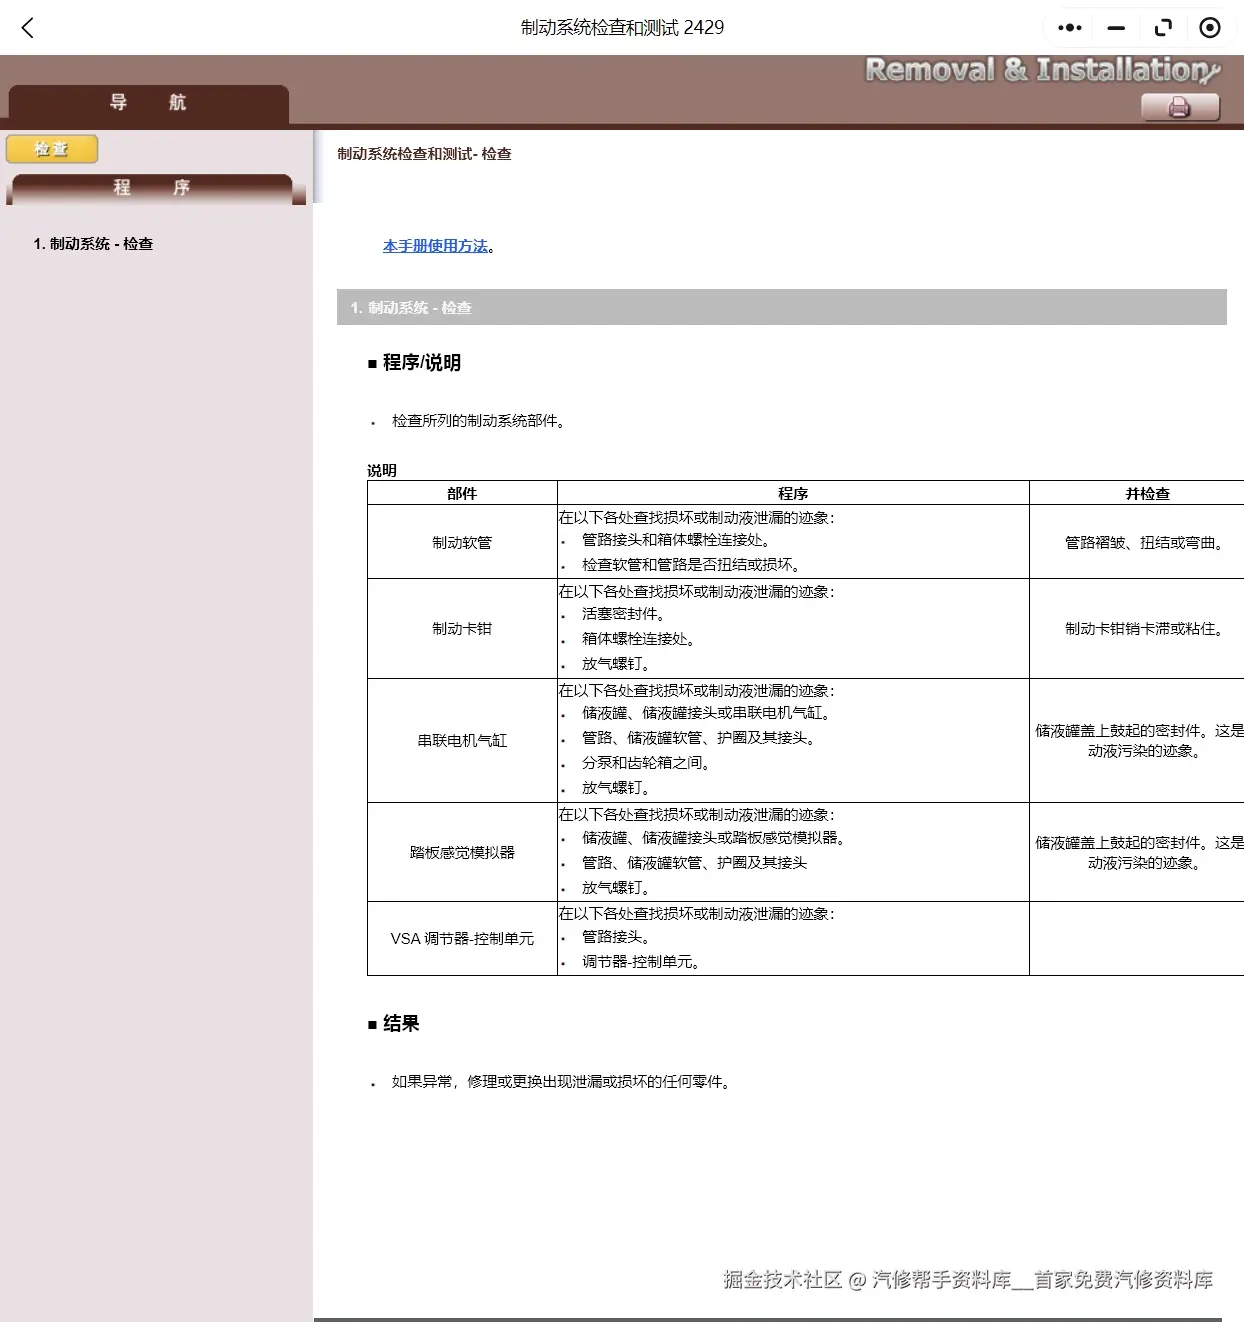Select the 1. 制动系统 - 检查 sidebar entry
Image resolution: width=1244 pixels, height=1322 pixels.
click(x=92, y=243)
